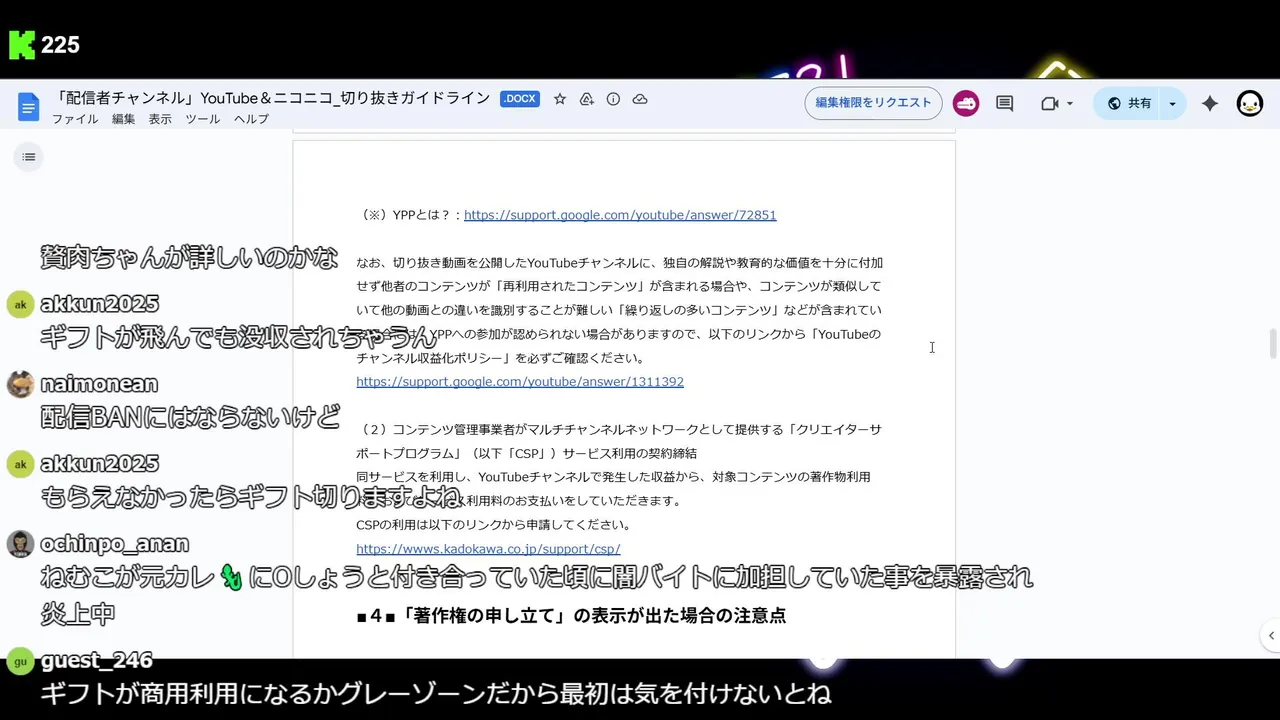Show the document outline icon
Screen dimensions: 1280x720
(x=28, y=157)
